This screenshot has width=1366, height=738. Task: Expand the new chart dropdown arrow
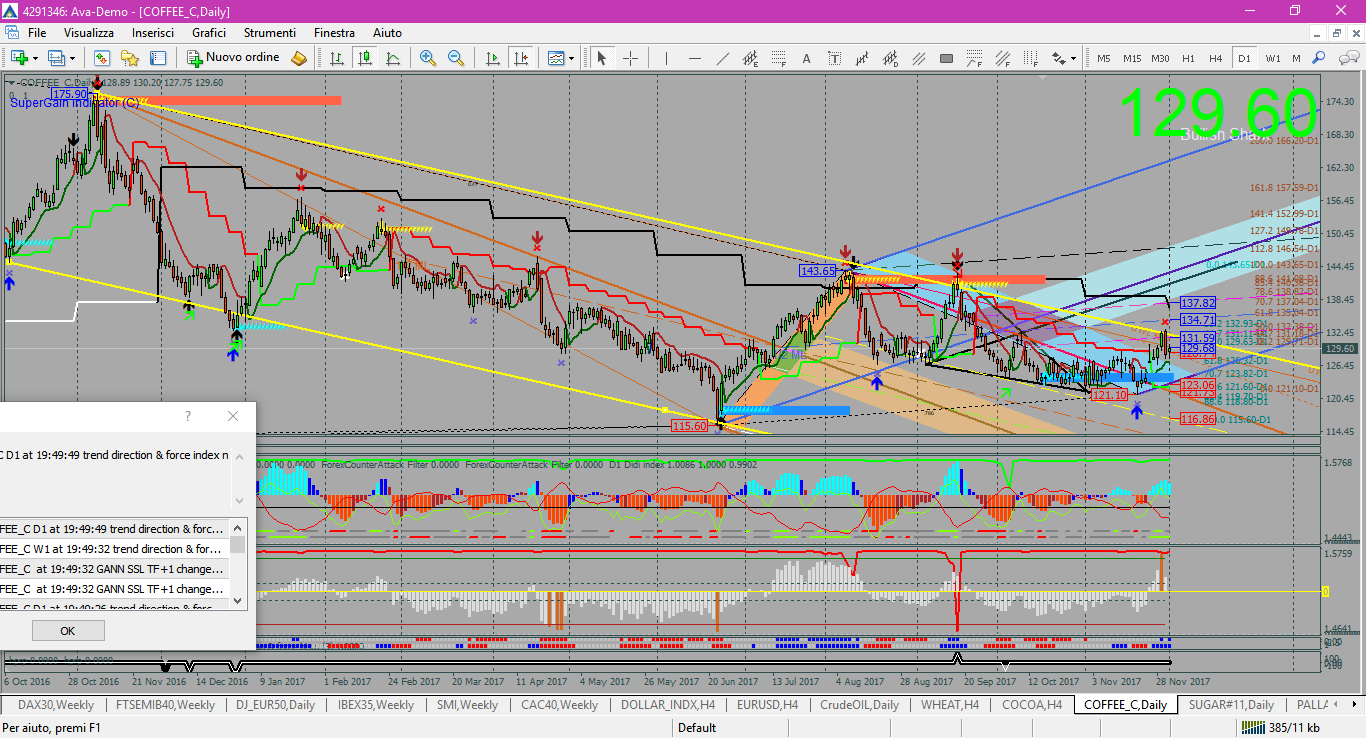pos(35,58)
